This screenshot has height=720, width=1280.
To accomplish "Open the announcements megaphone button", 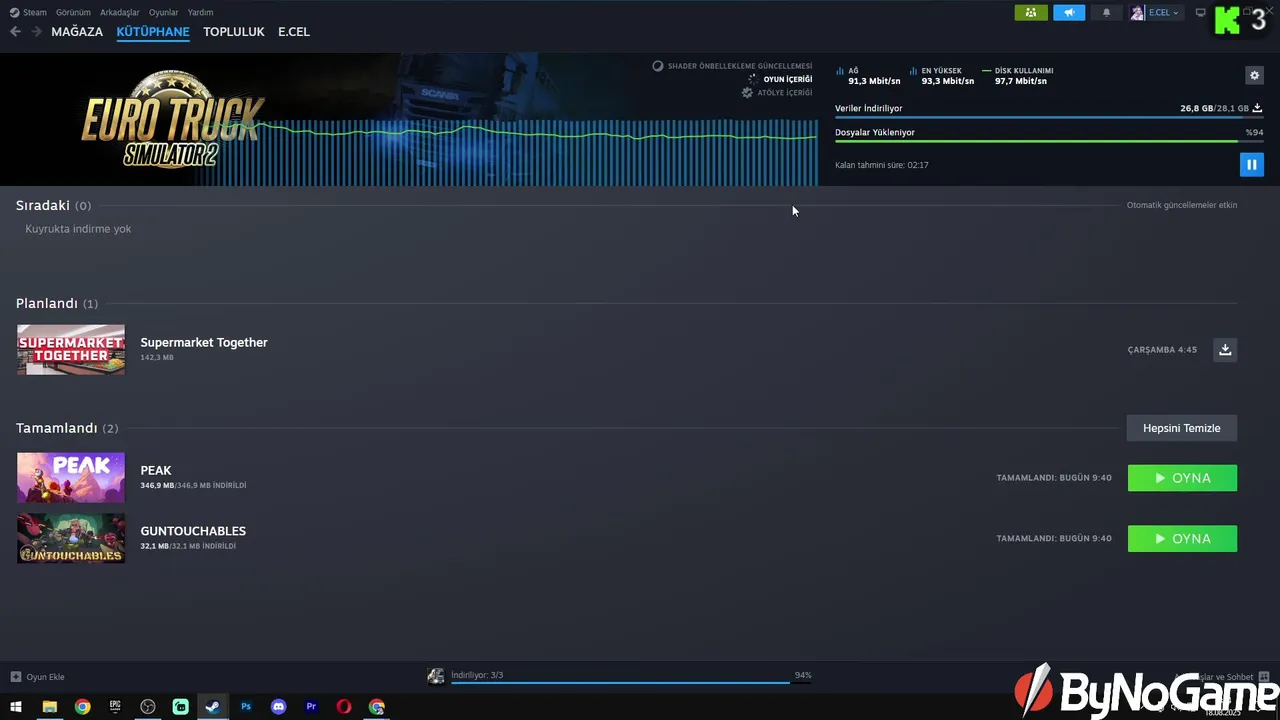I will (x=1069, y=13).
